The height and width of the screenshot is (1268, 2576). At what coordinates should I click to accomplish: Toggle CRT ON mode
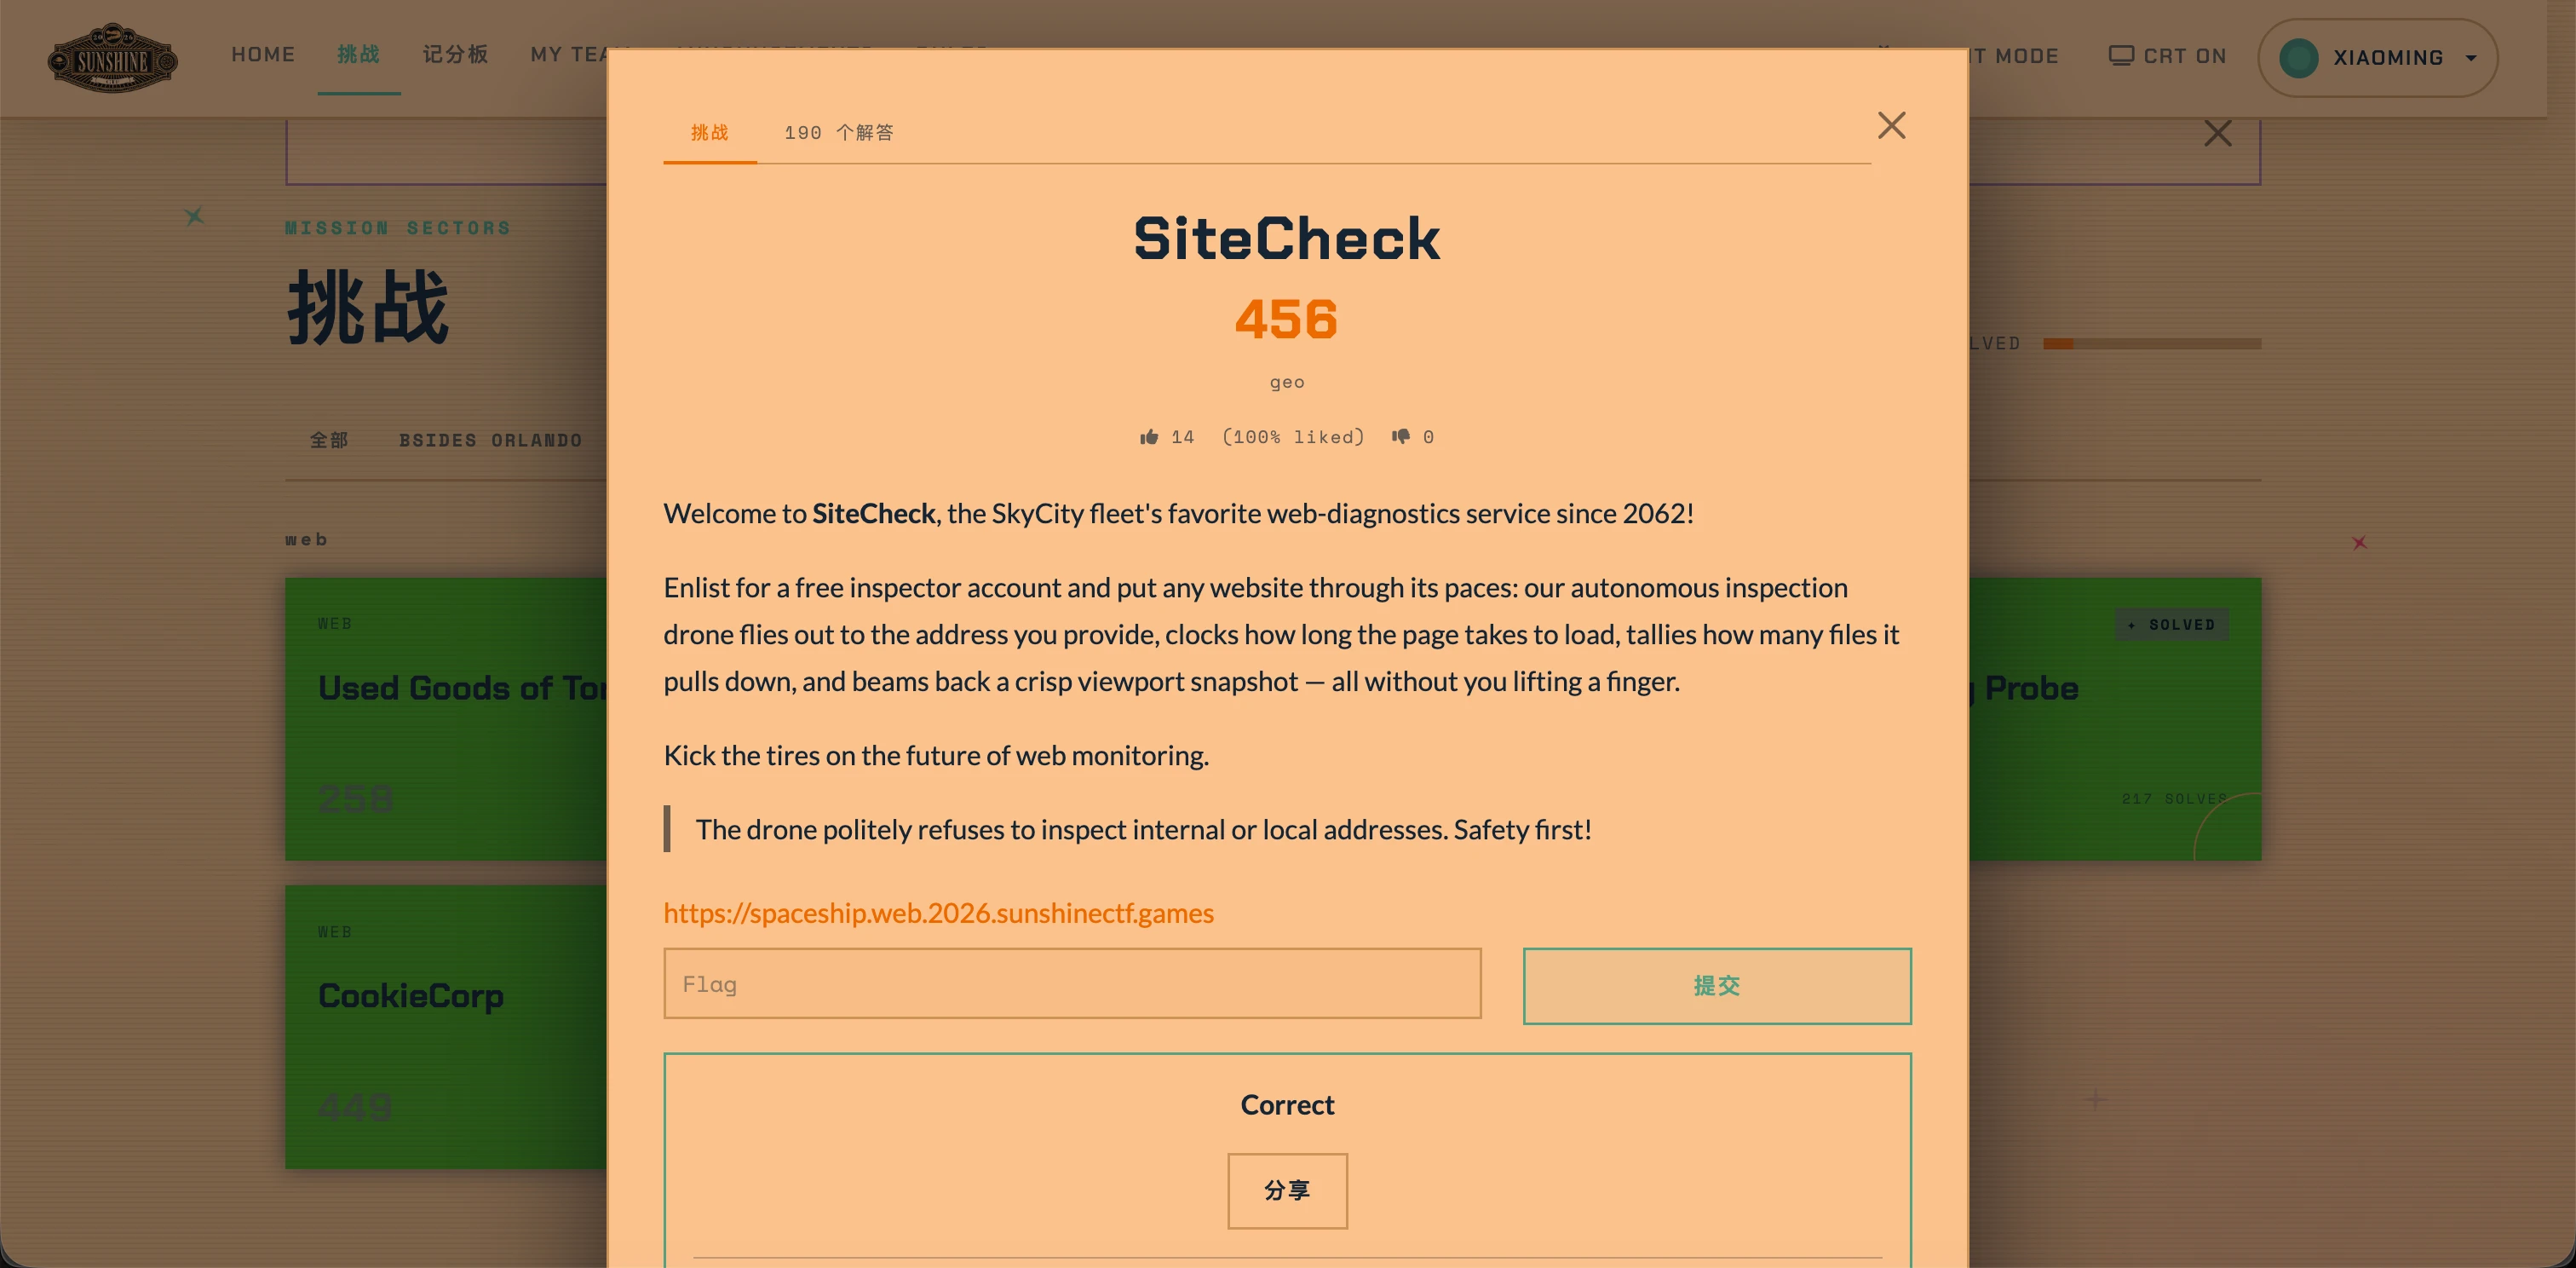click(x=2168, y=56)
